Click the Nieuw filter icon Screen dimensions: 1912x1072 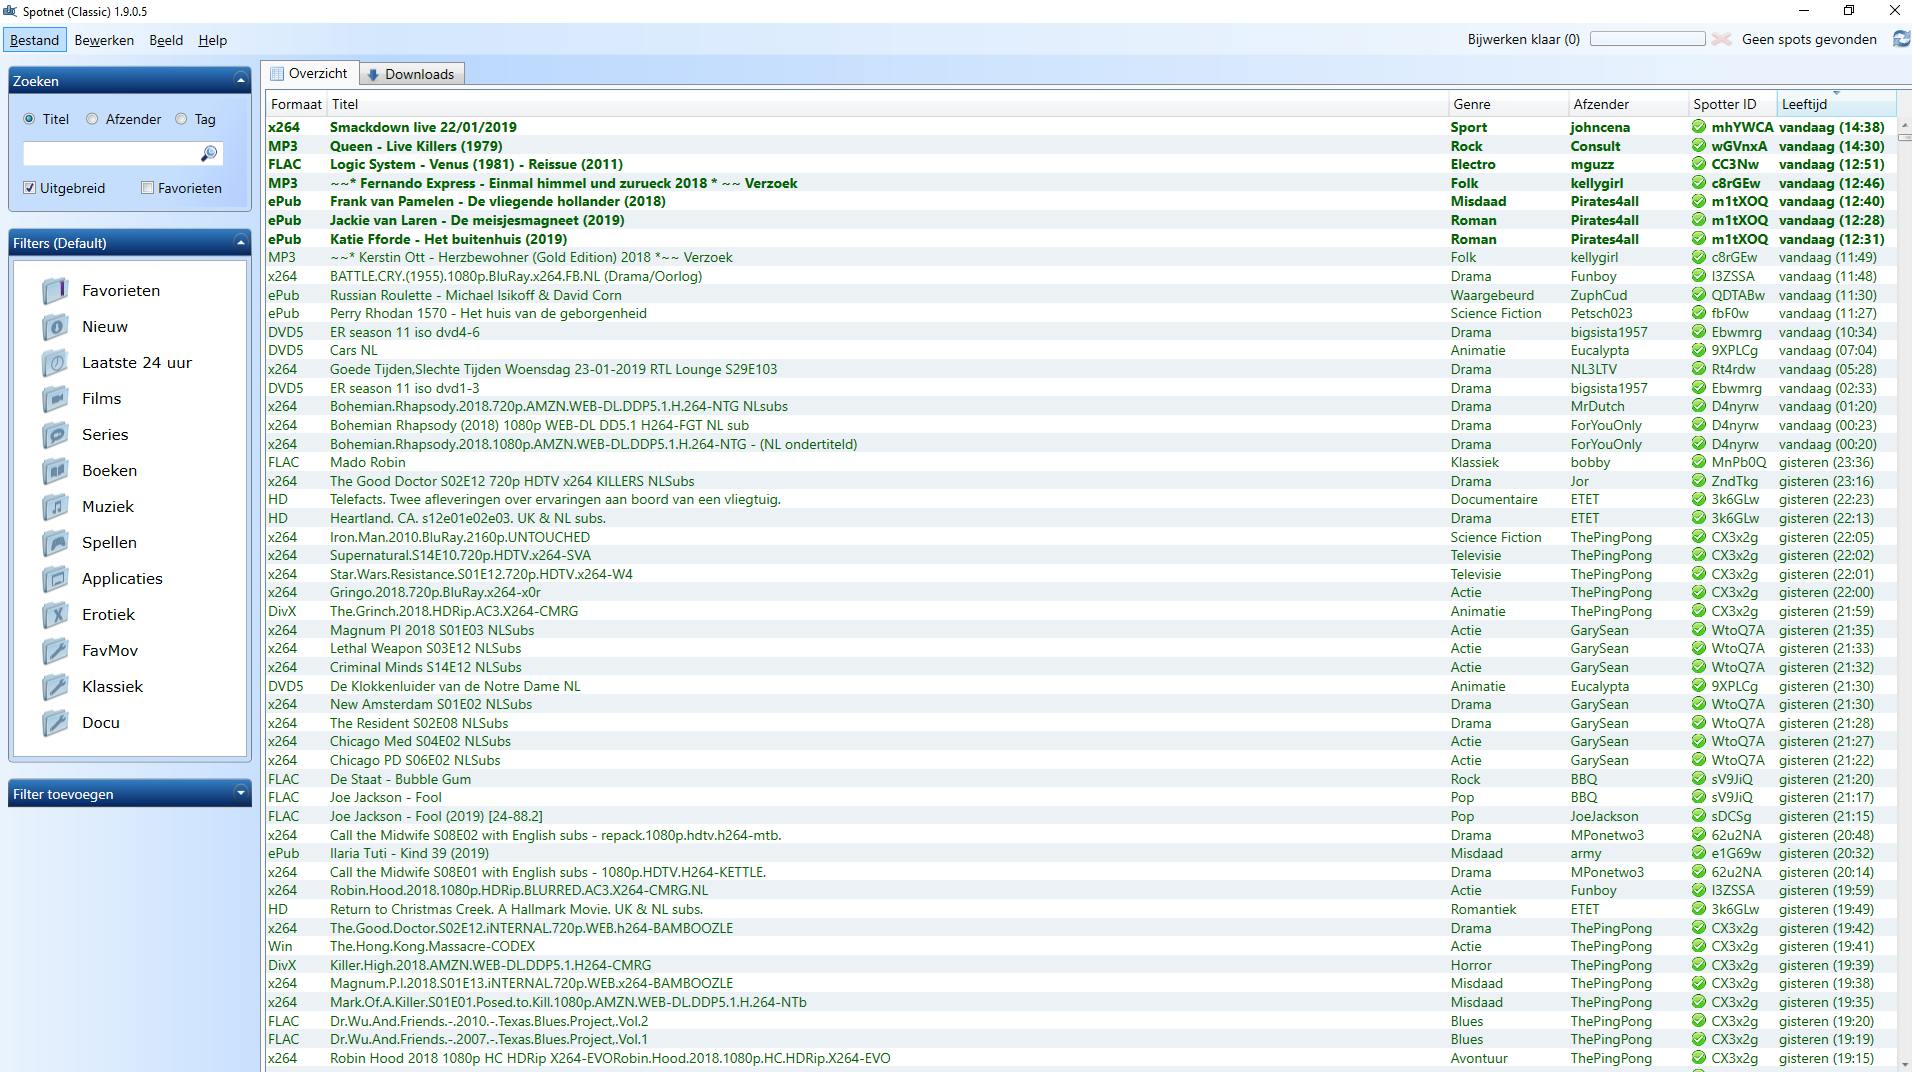pos(56,327)
